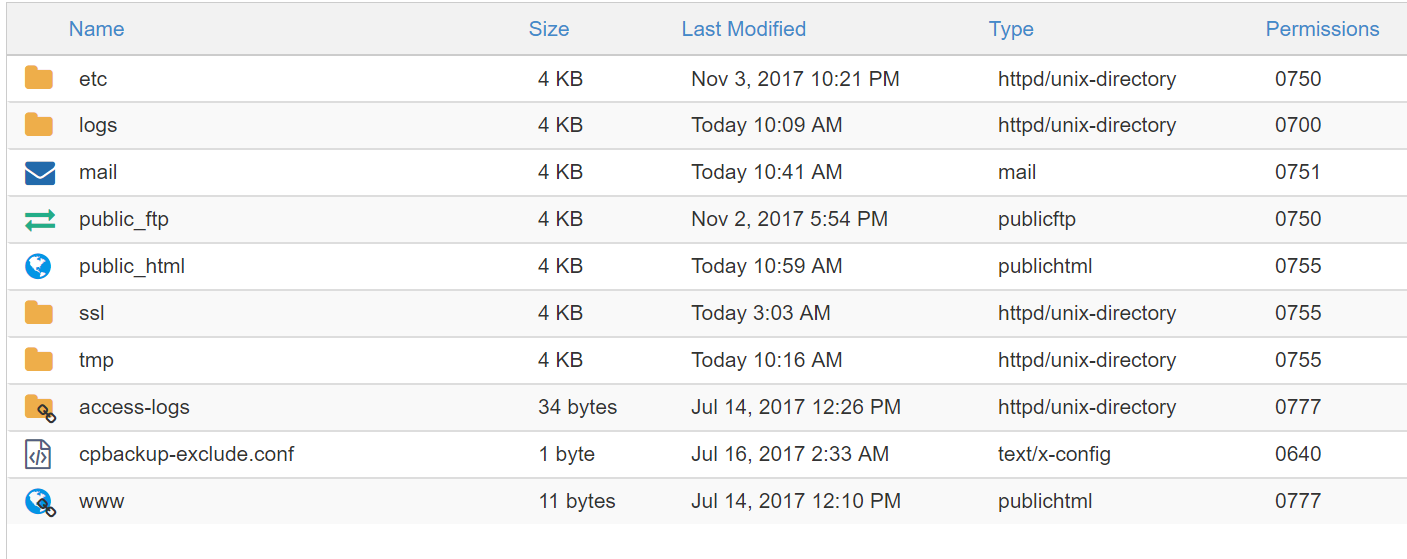1407x559 pixels.
Task: Click the ssl folder icon
Action: click(x=39, y=313)
